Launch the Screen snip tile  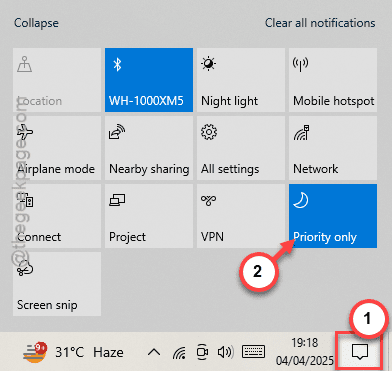coord(57,284)
